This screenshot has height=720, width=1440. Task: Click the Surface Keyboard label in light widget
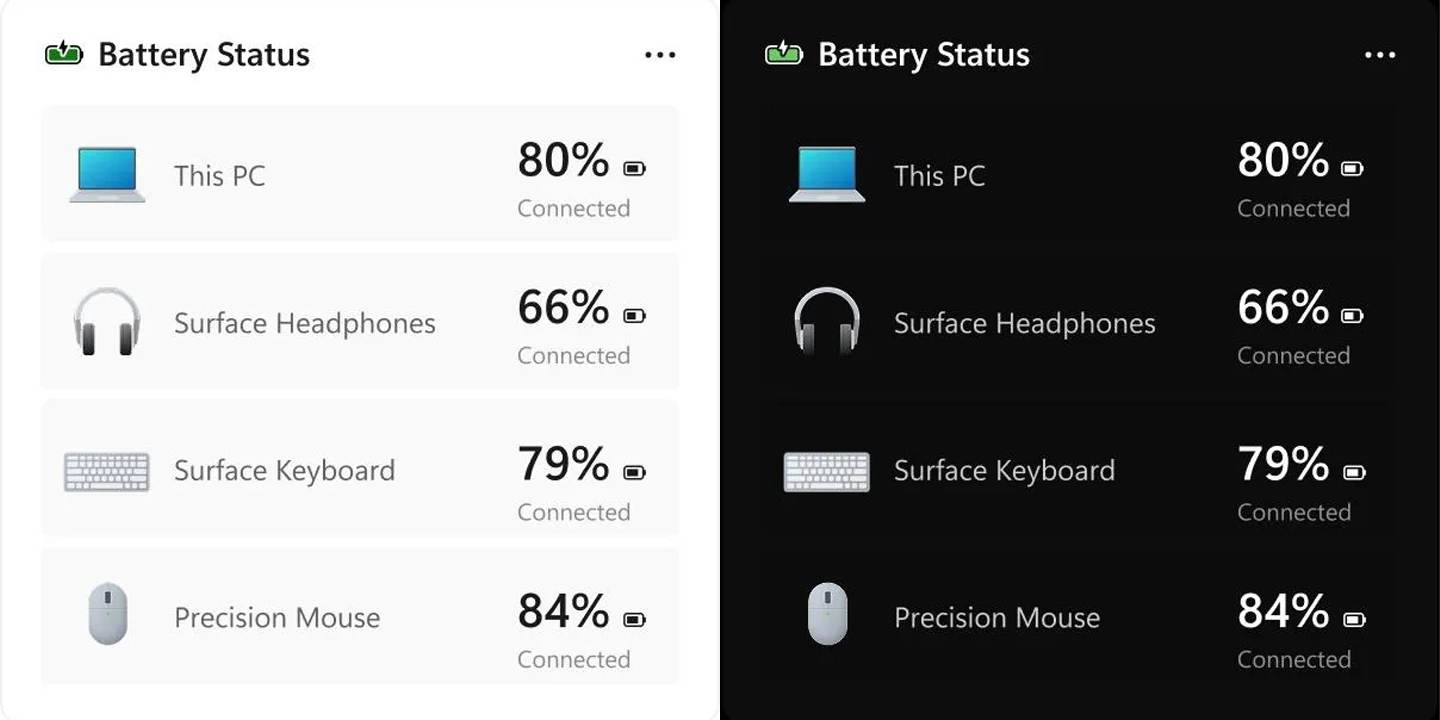(x=285, y=471)
